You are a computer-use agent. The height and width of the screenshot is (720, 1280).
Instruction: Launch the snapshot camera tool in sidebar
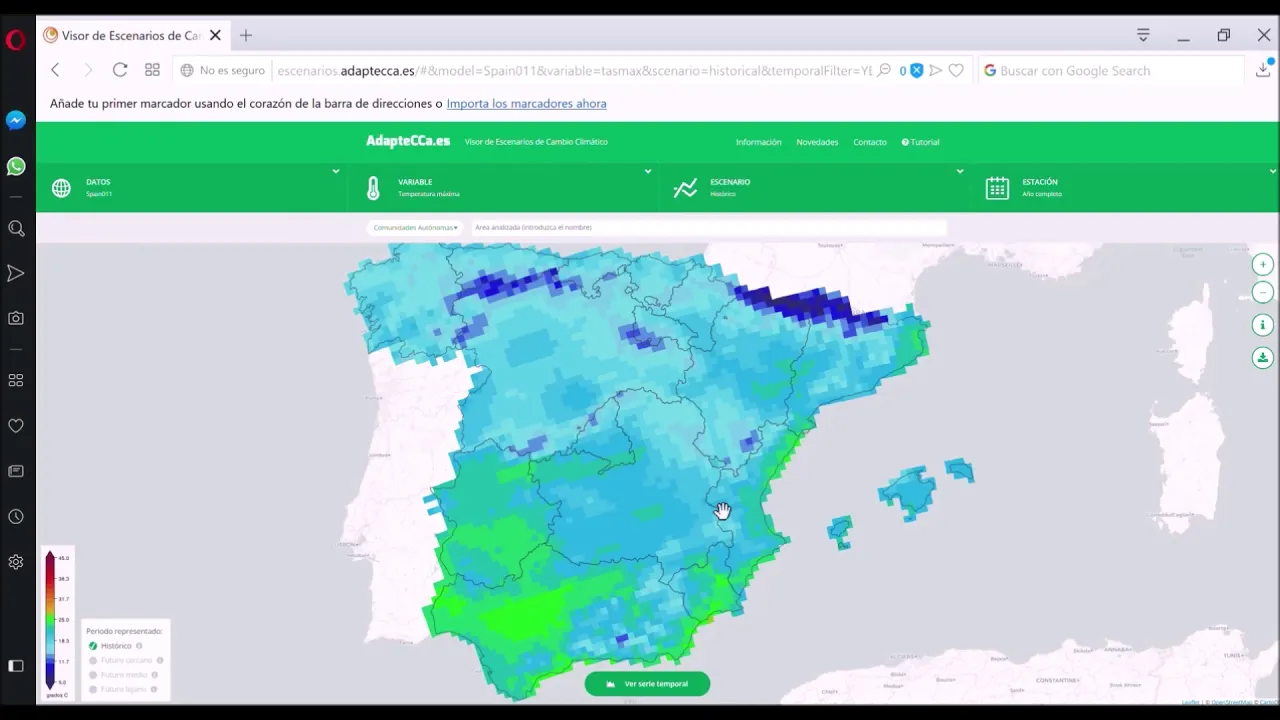pos(16,318)
